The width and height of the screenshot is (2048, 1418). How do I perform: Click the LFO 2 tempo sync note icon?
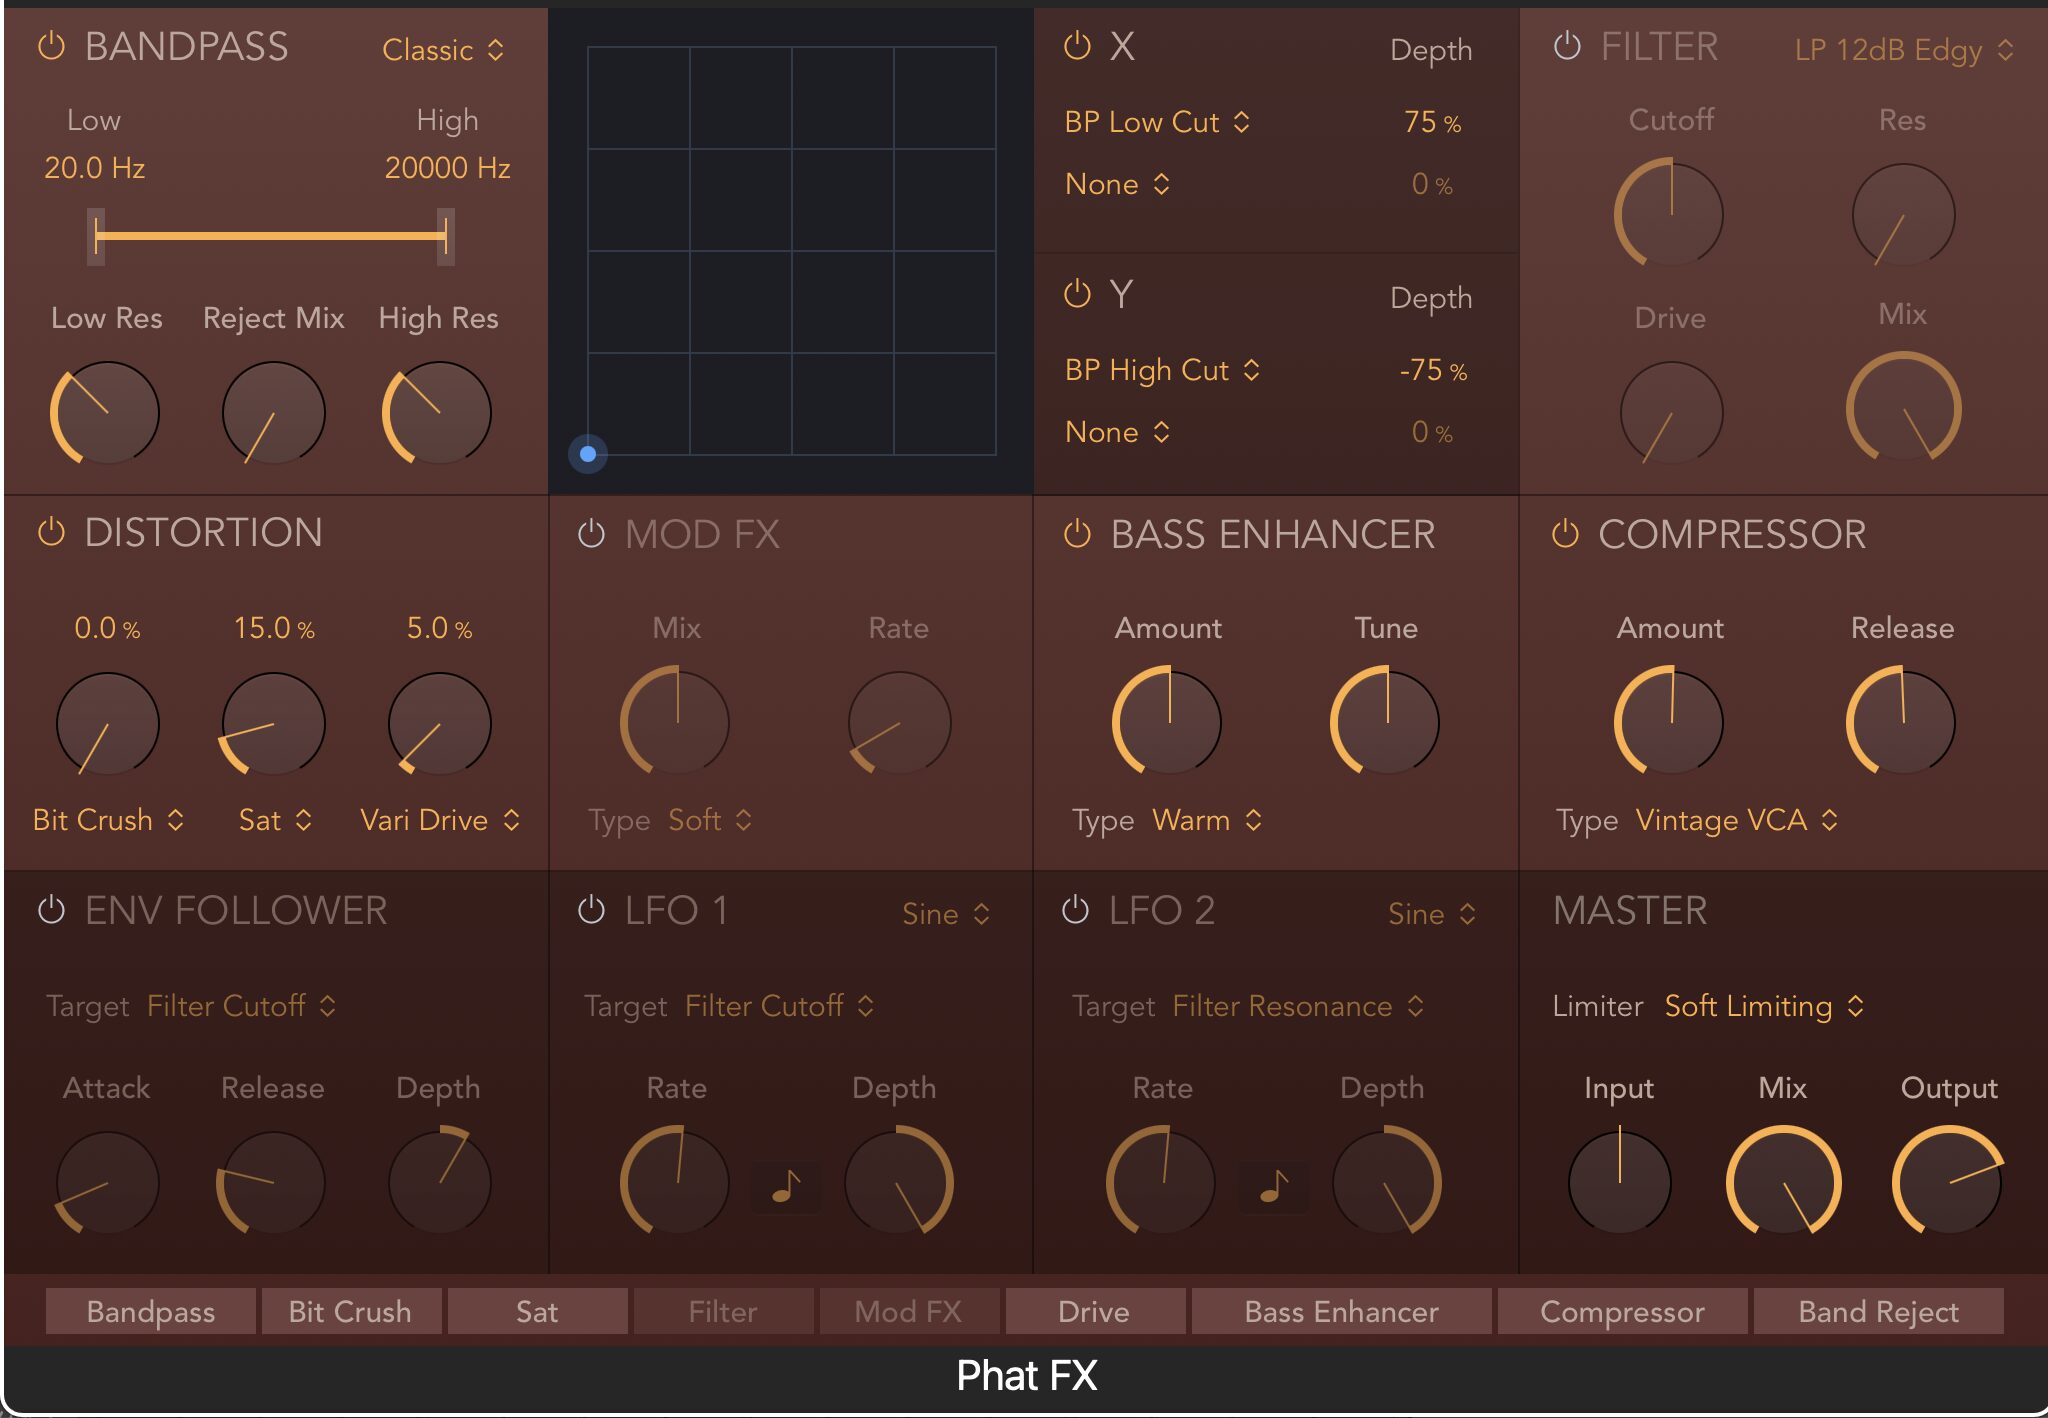1274,1186
